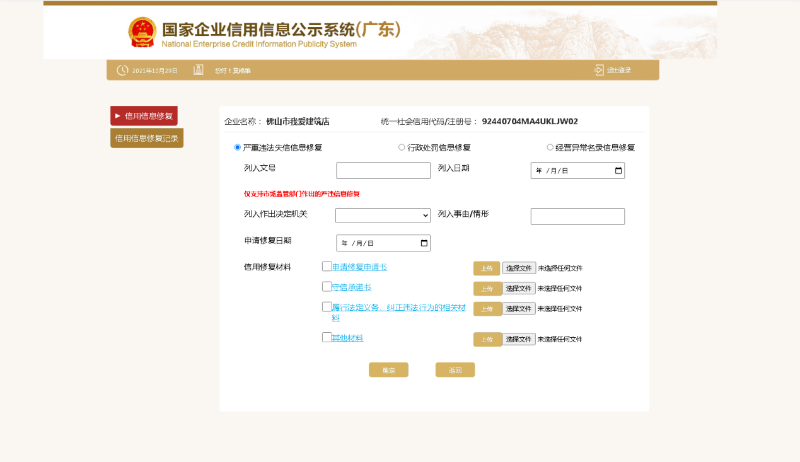Open the 信用信息修复 sidebar menu

coord(144,116)
